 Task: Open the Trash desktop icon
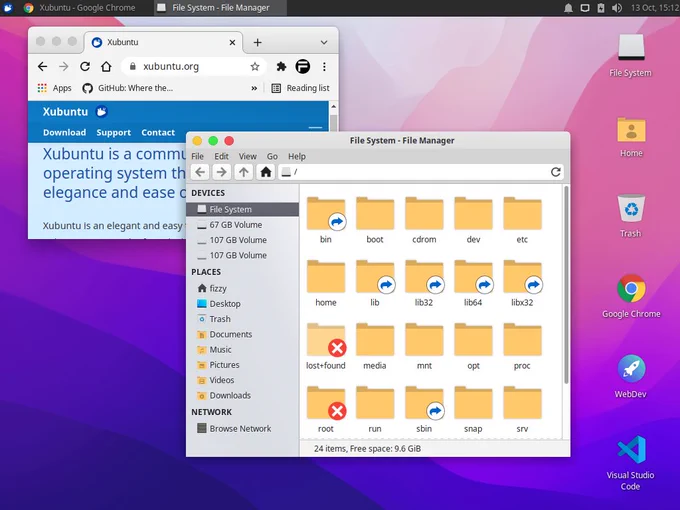pyautogui.click(x=631, y=216)
